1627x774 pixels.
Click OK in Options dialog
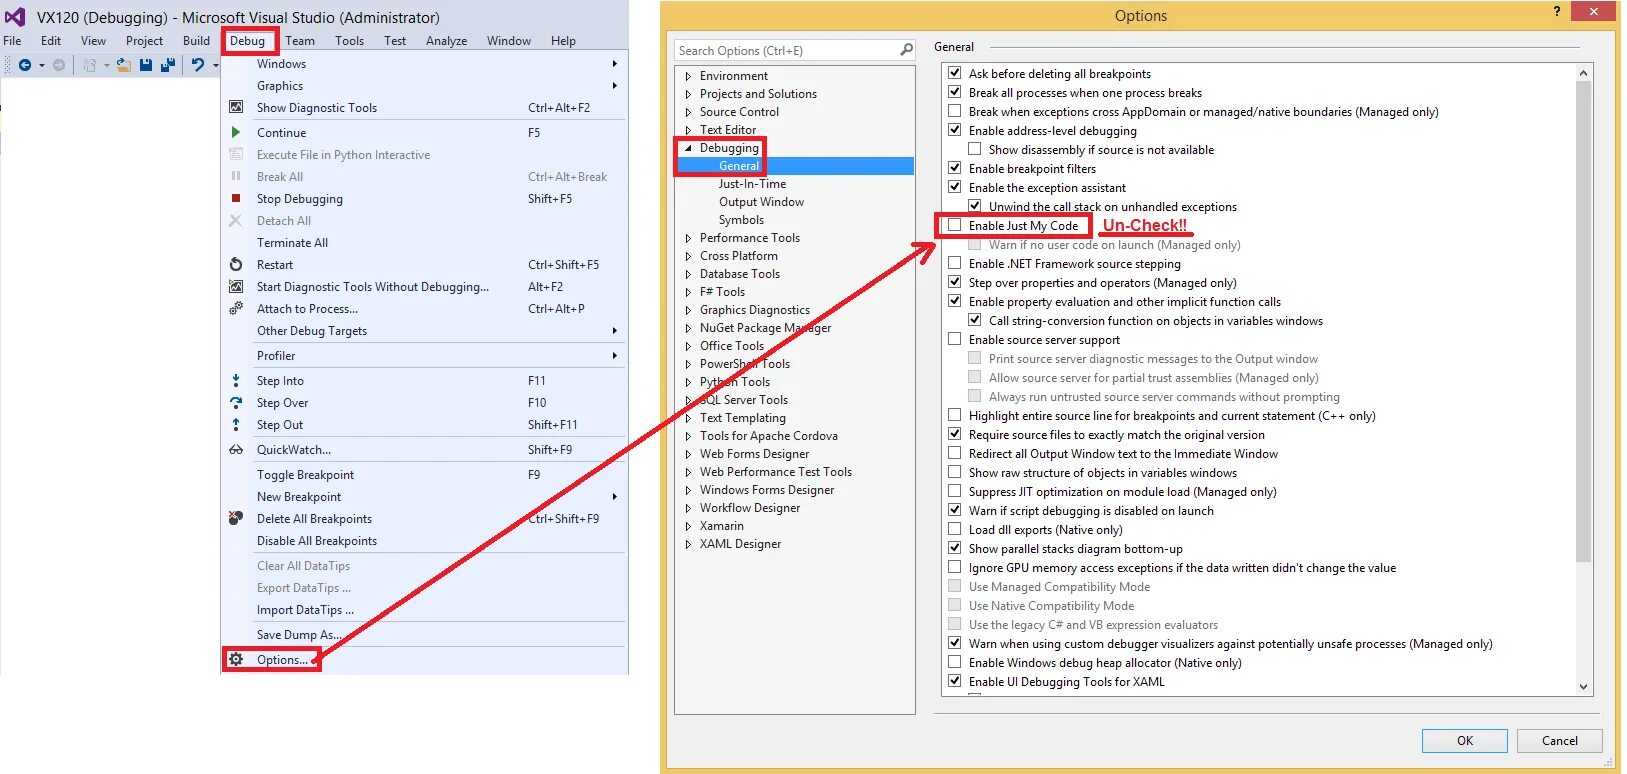tap(1464, 740)
